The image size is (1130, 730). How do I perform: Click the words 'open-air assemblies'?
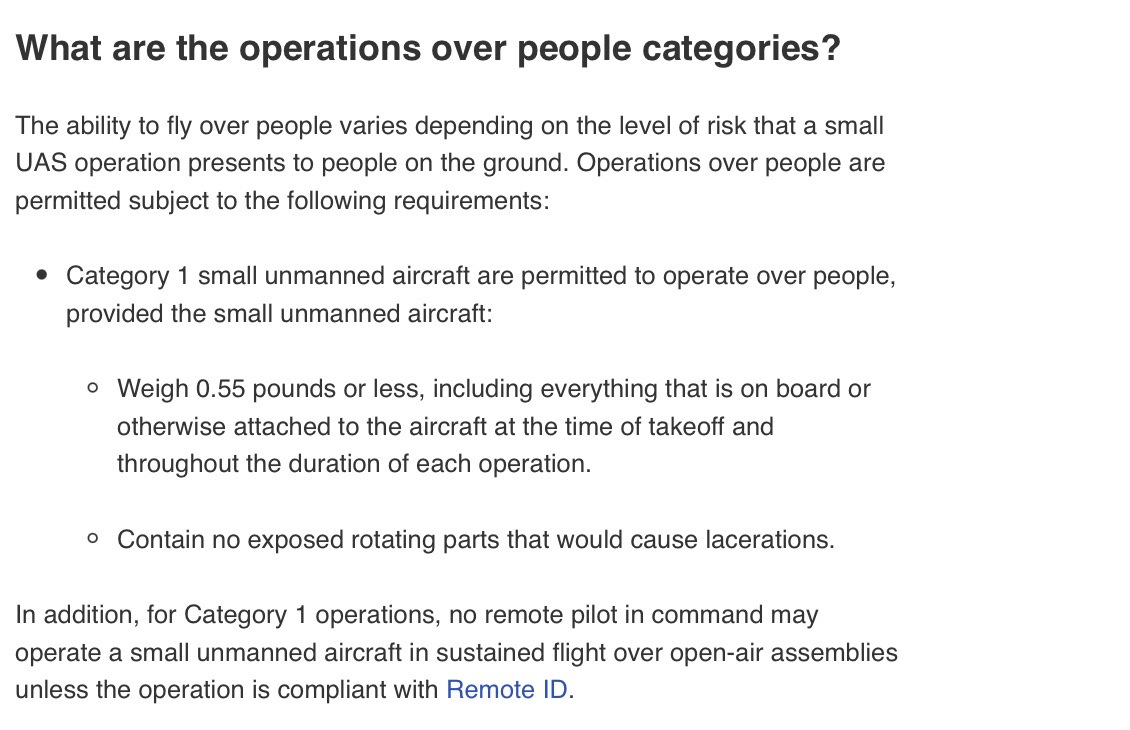[783, 652]
